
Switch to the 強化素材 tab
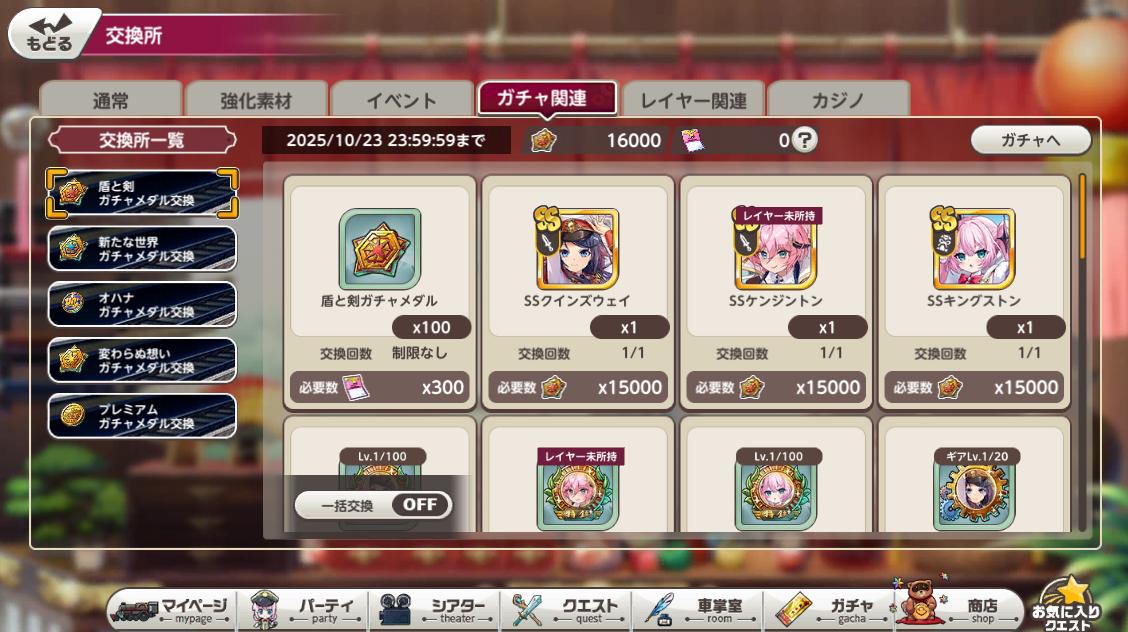(256, 100)
